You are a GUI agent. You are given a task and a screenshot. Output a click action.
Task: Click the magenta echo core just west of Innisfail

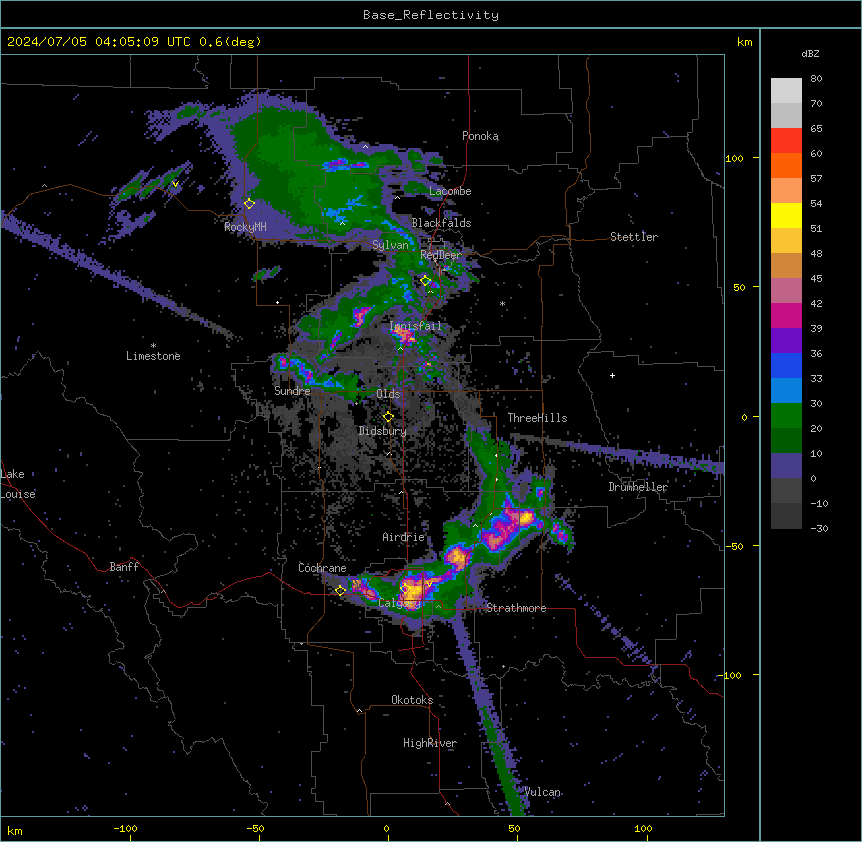coord(361,316)
